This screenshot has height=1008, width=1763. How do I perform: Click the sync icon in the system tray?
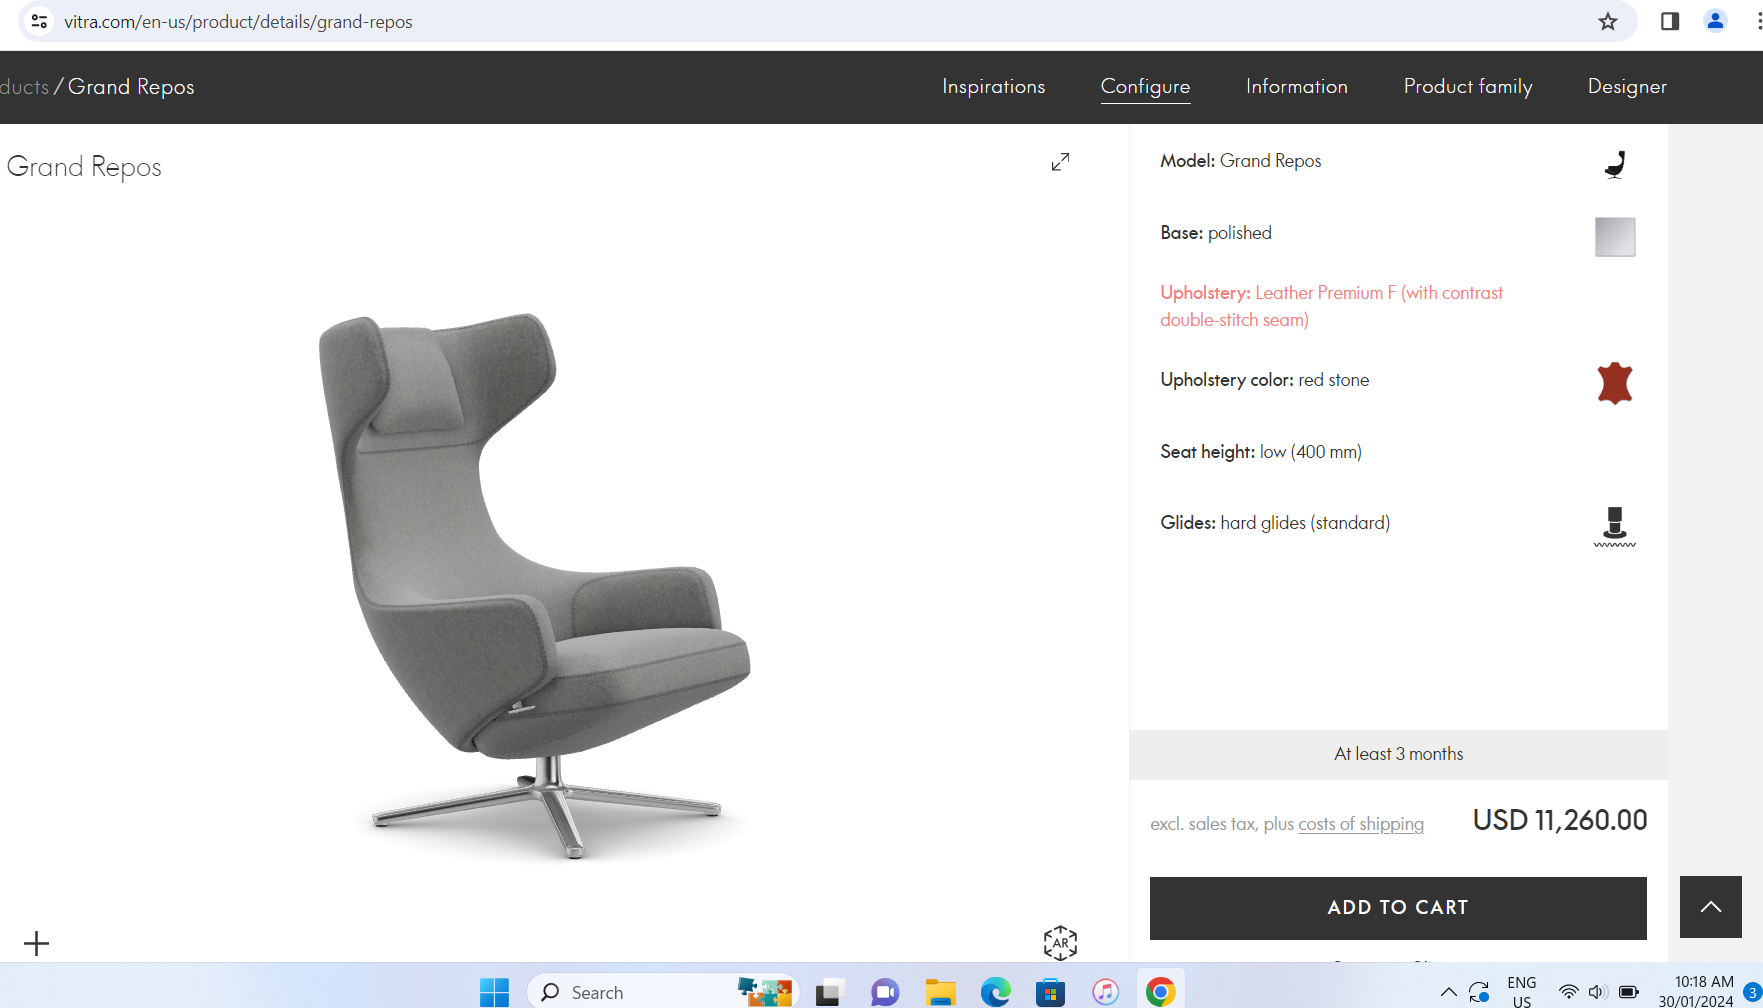pyautogui.click(x=1479, y=992)
